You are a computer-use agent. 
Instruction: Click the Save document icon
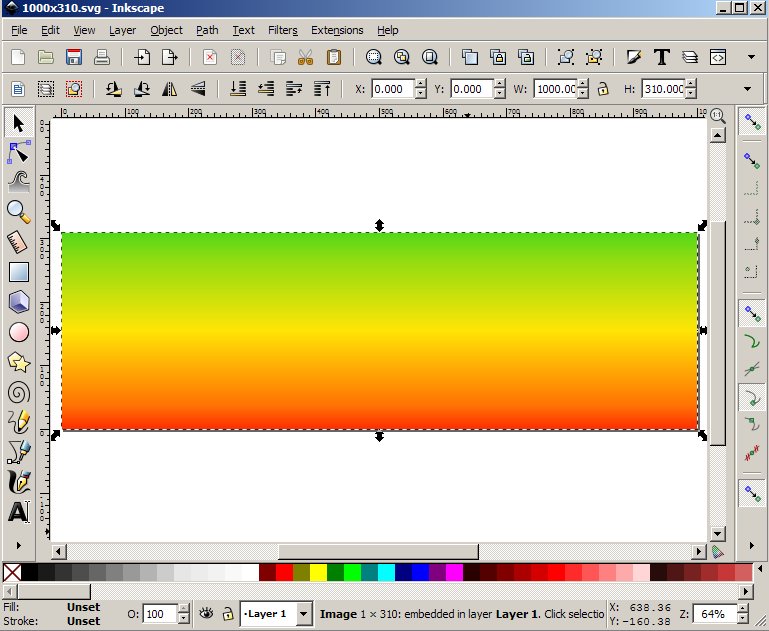pyautogui.click(x=73, y=57)
